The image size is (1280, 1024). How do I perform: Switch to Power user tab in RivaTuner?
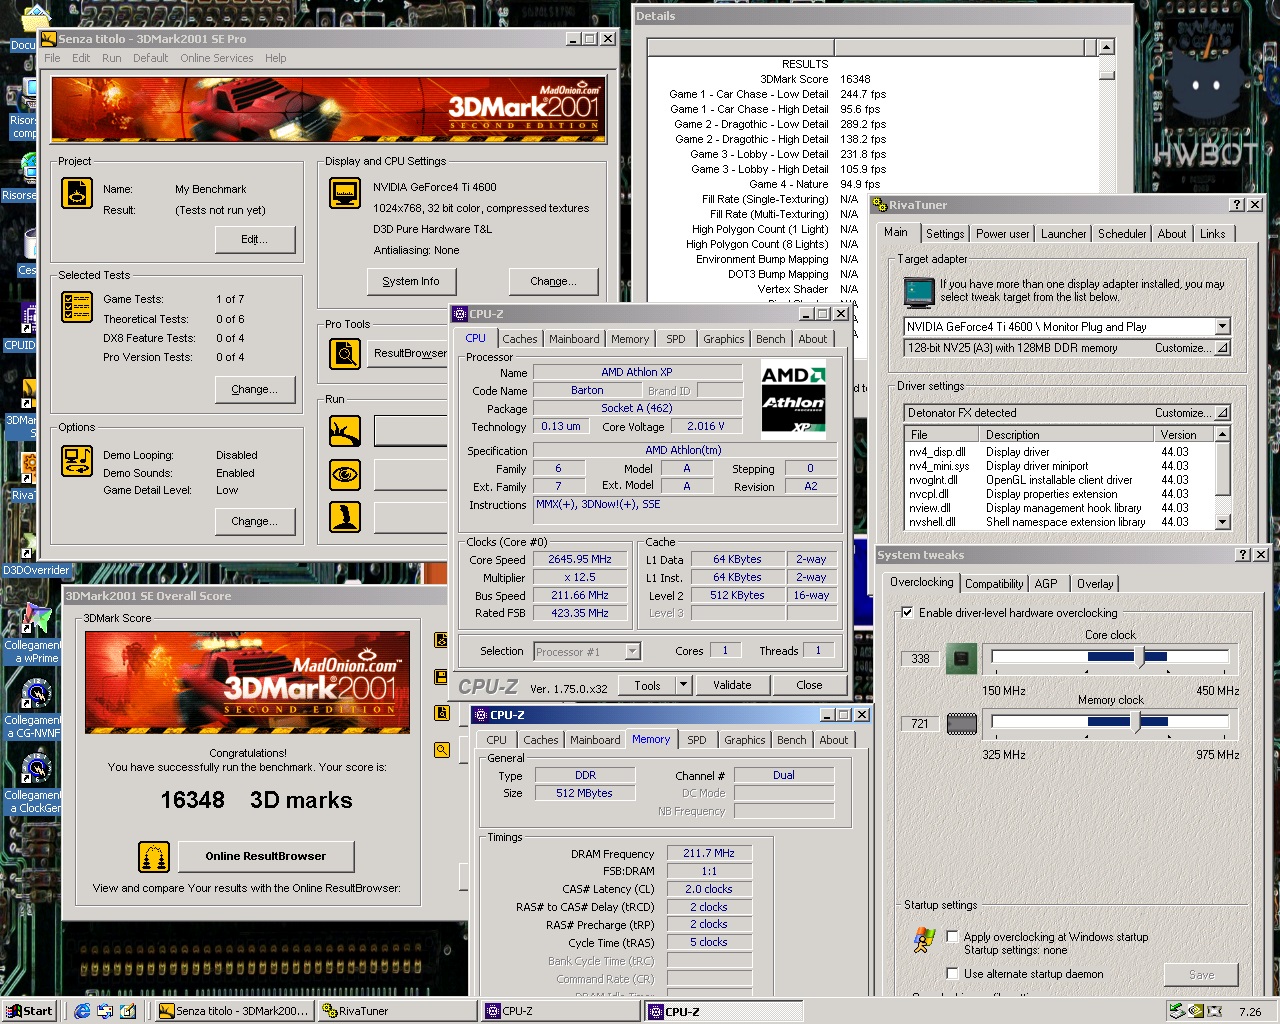click(1002, 234)
